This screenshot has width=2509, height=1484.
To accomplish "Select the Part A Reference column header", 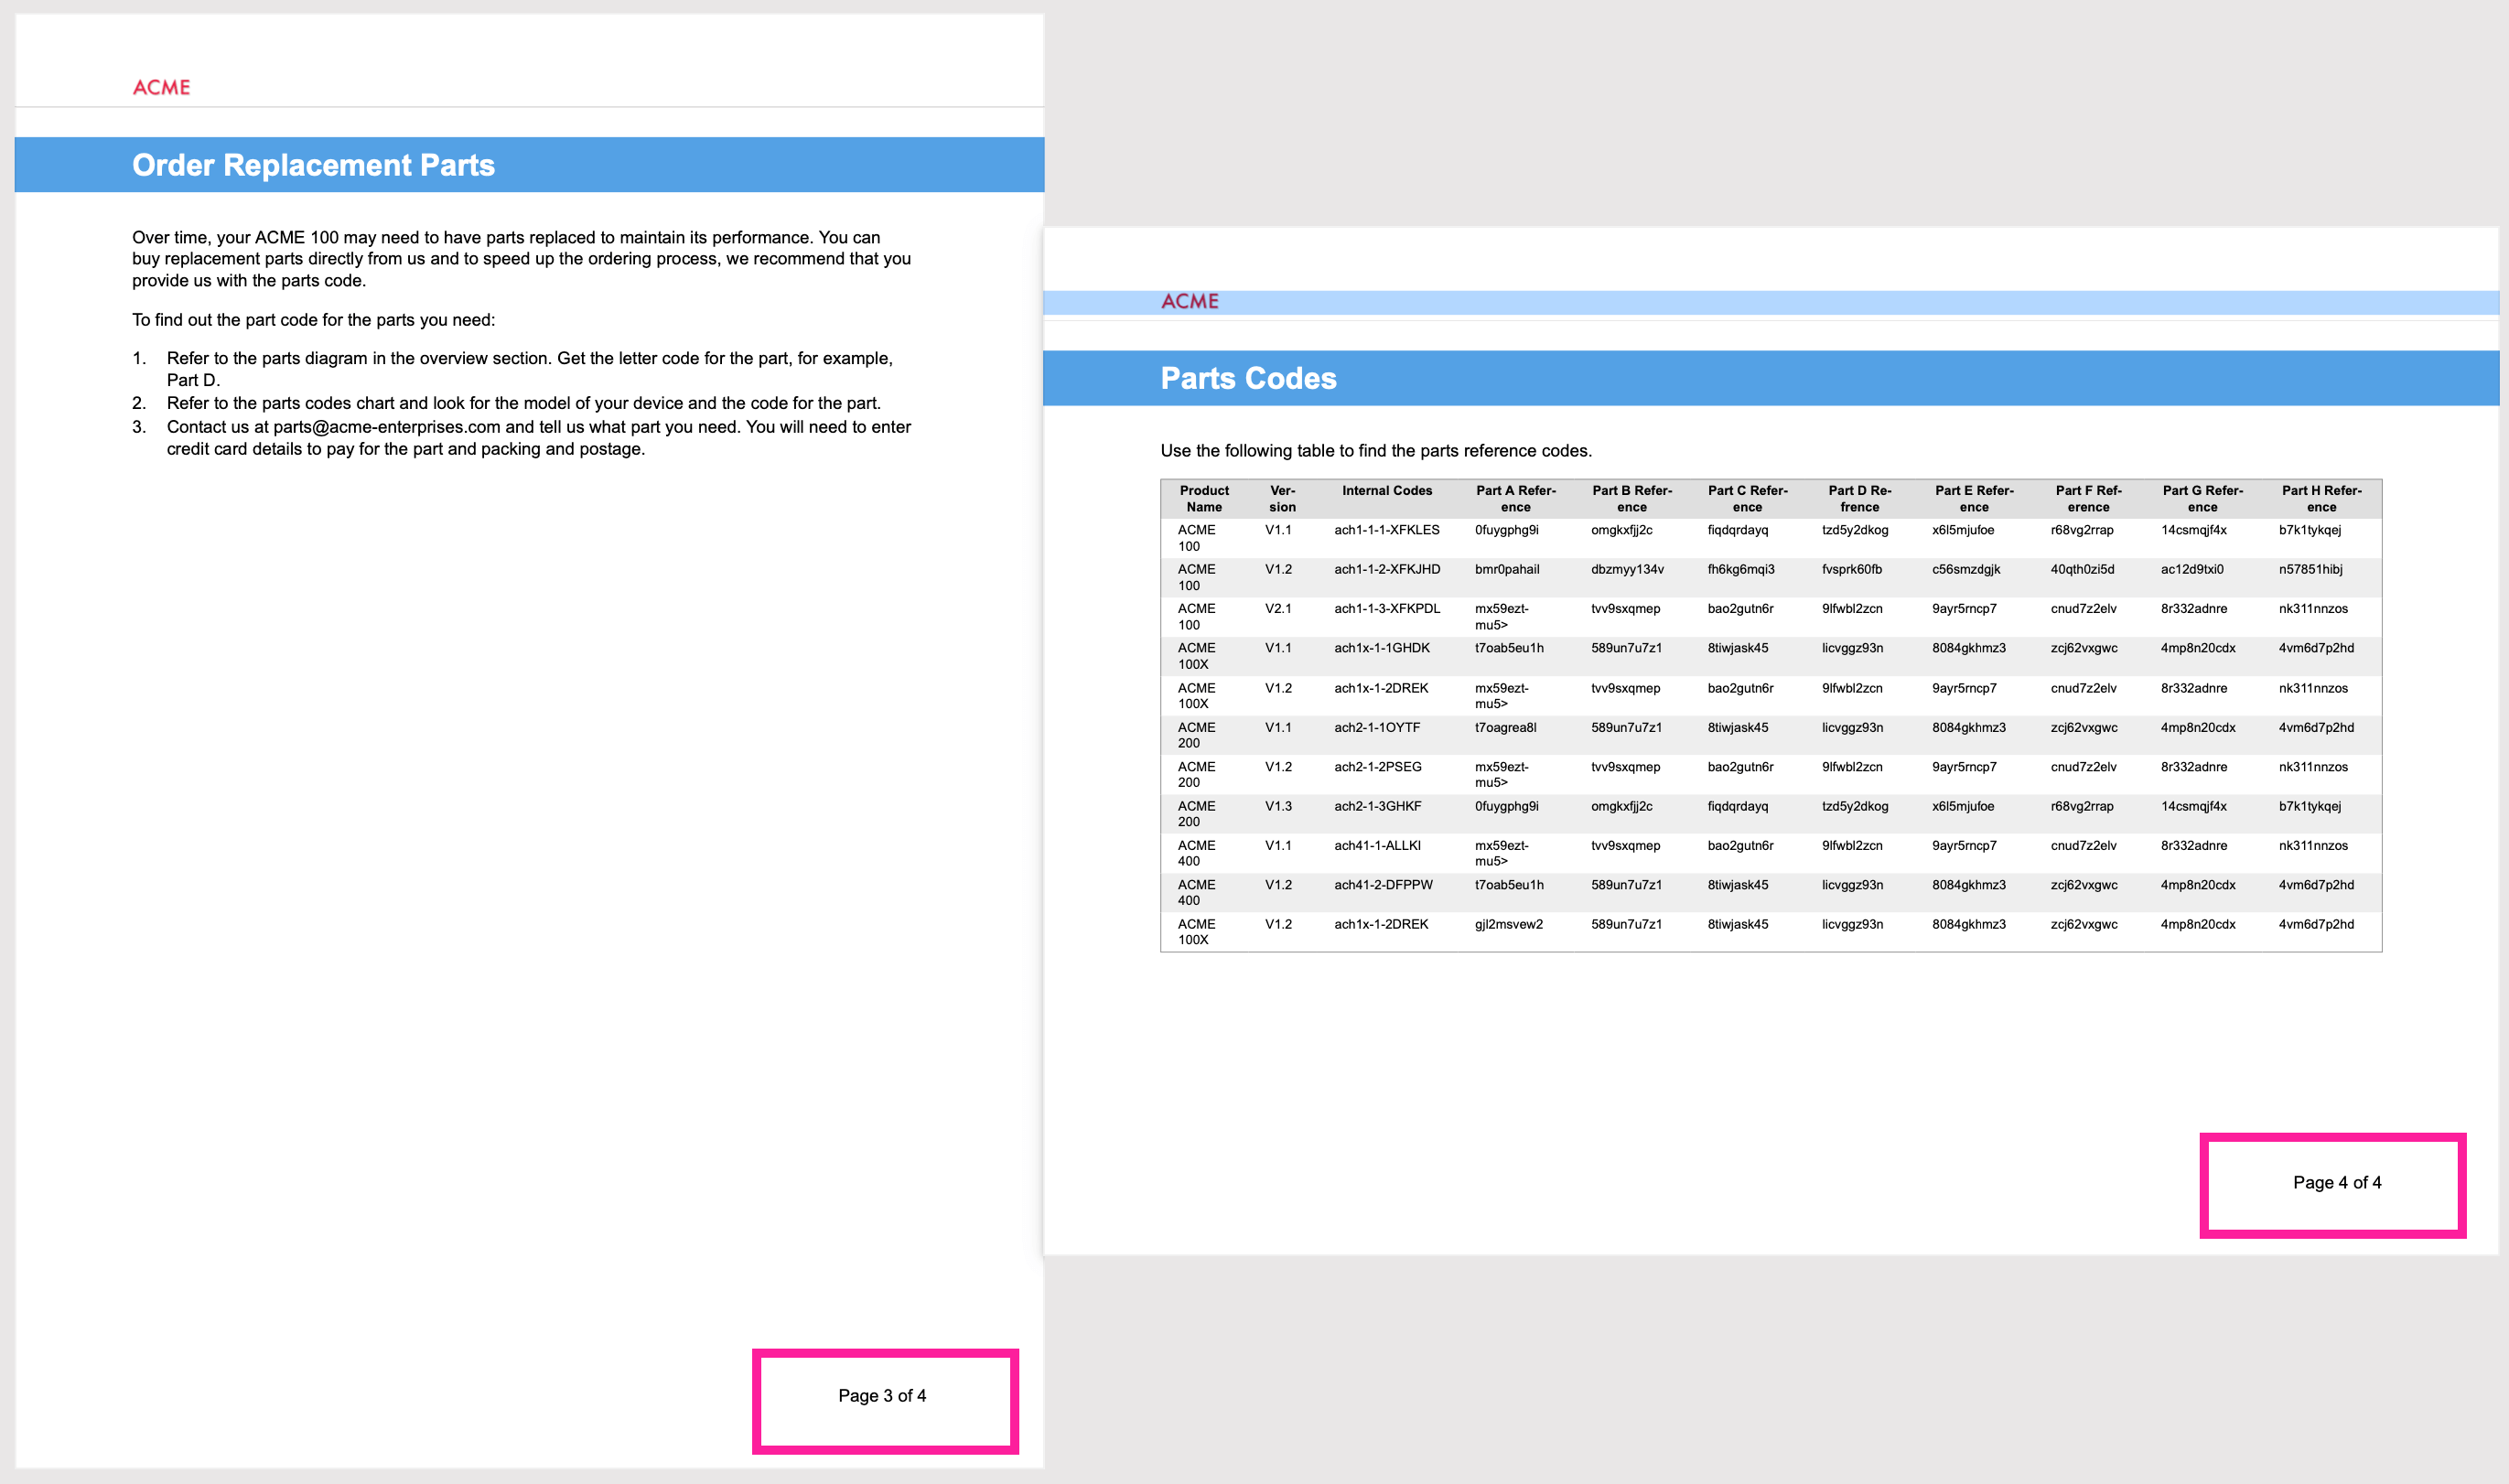I will [x=1516, y=498].
